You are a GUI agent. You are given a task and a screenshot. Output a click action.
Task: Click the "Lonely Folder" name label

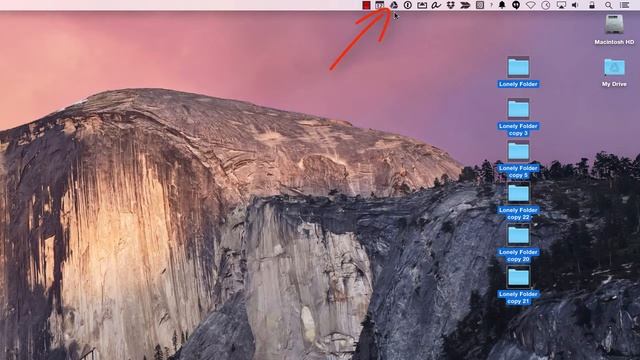click(518, 84)
